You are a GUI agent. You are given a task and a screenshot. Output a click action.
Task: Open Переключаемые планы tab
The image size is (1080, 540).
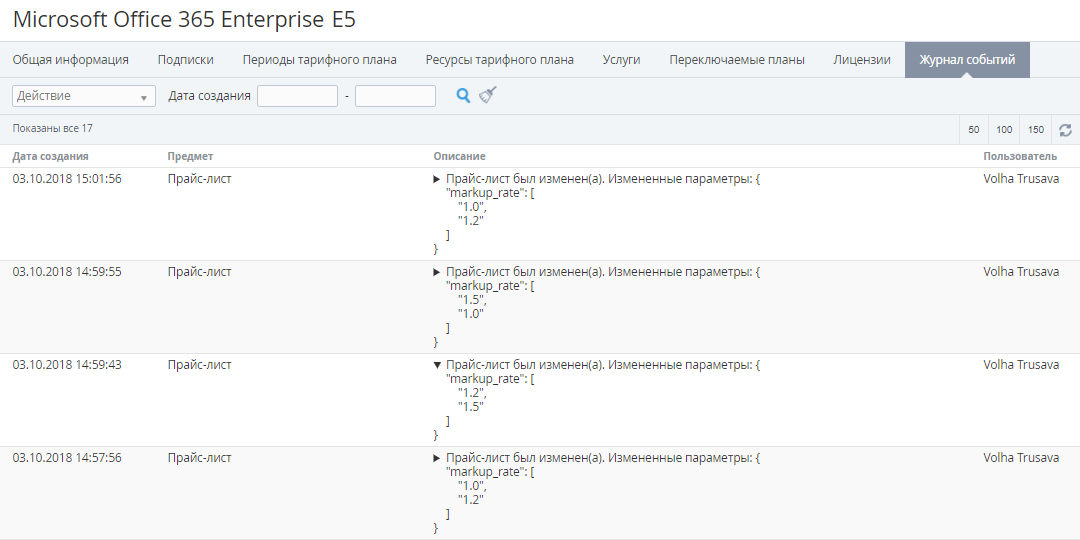click(x=737, y=60)
